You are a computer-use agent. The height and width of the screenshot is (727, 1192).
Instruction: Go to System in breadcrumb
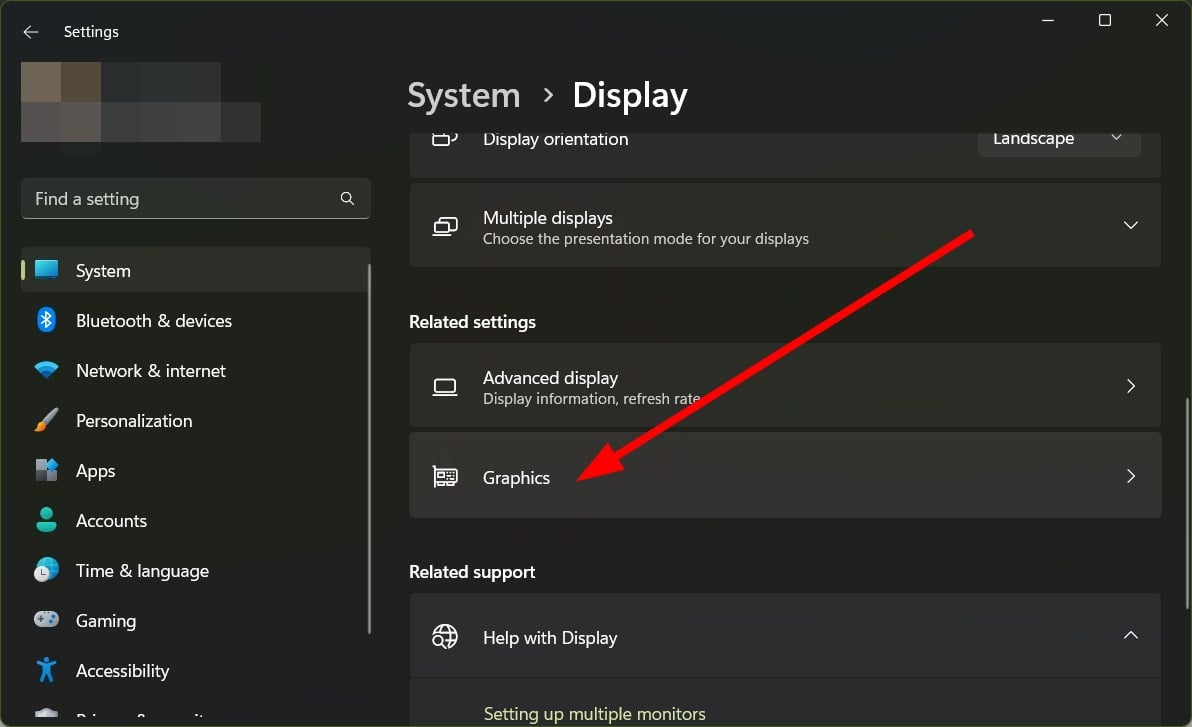[464, 96]
